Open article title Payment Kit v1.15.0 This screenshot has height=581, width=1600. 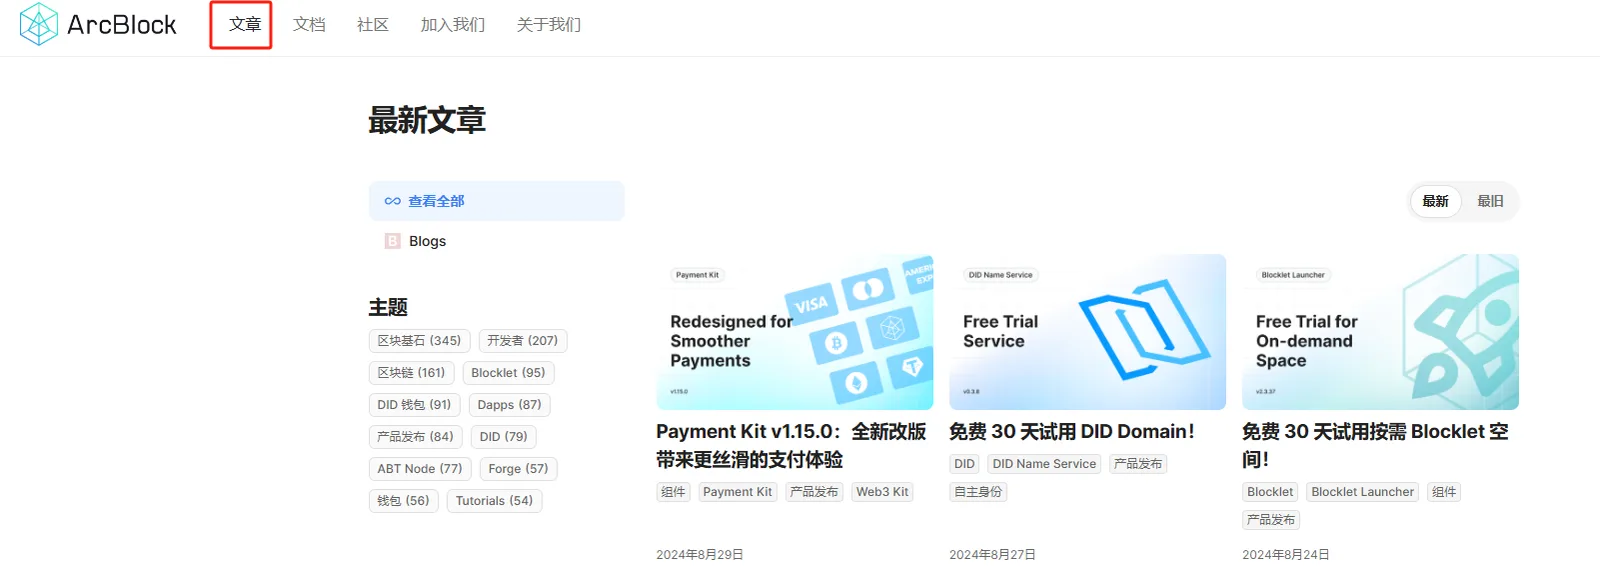(x=792, y=446)
